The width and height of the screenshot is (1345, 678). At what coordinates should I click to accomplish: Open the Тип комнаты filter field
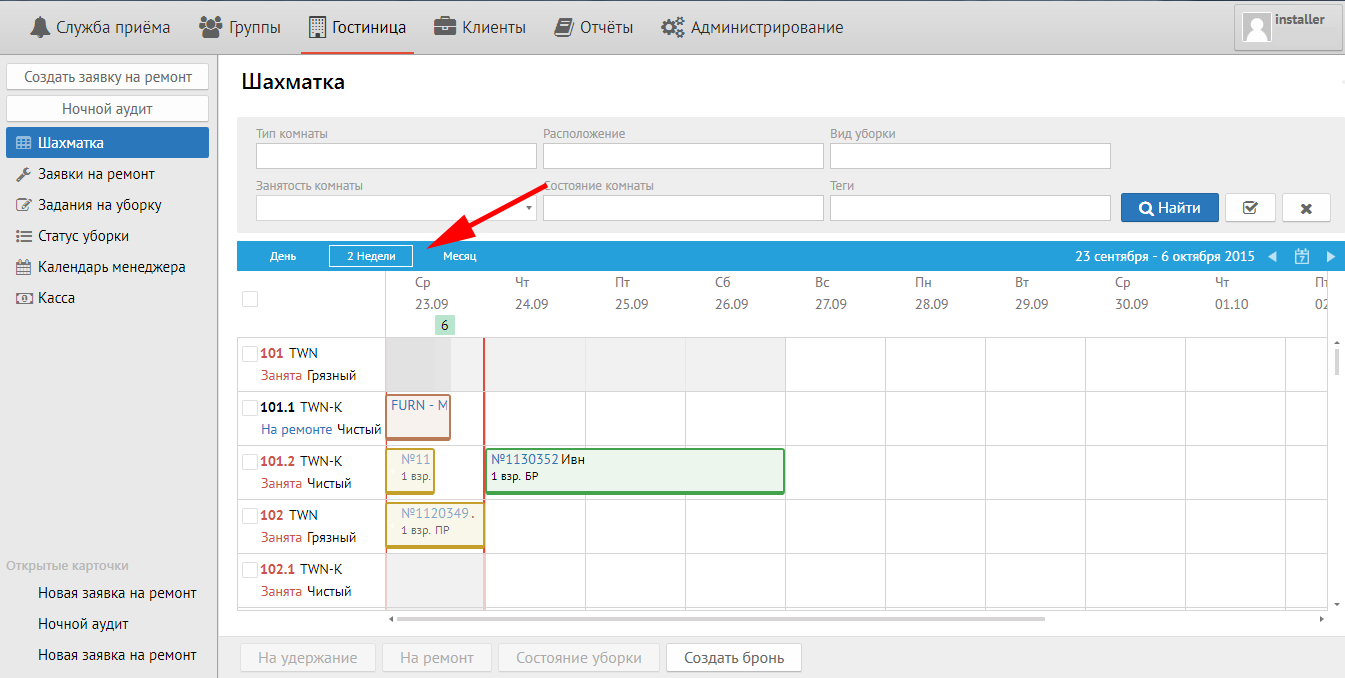click(396, 156)
